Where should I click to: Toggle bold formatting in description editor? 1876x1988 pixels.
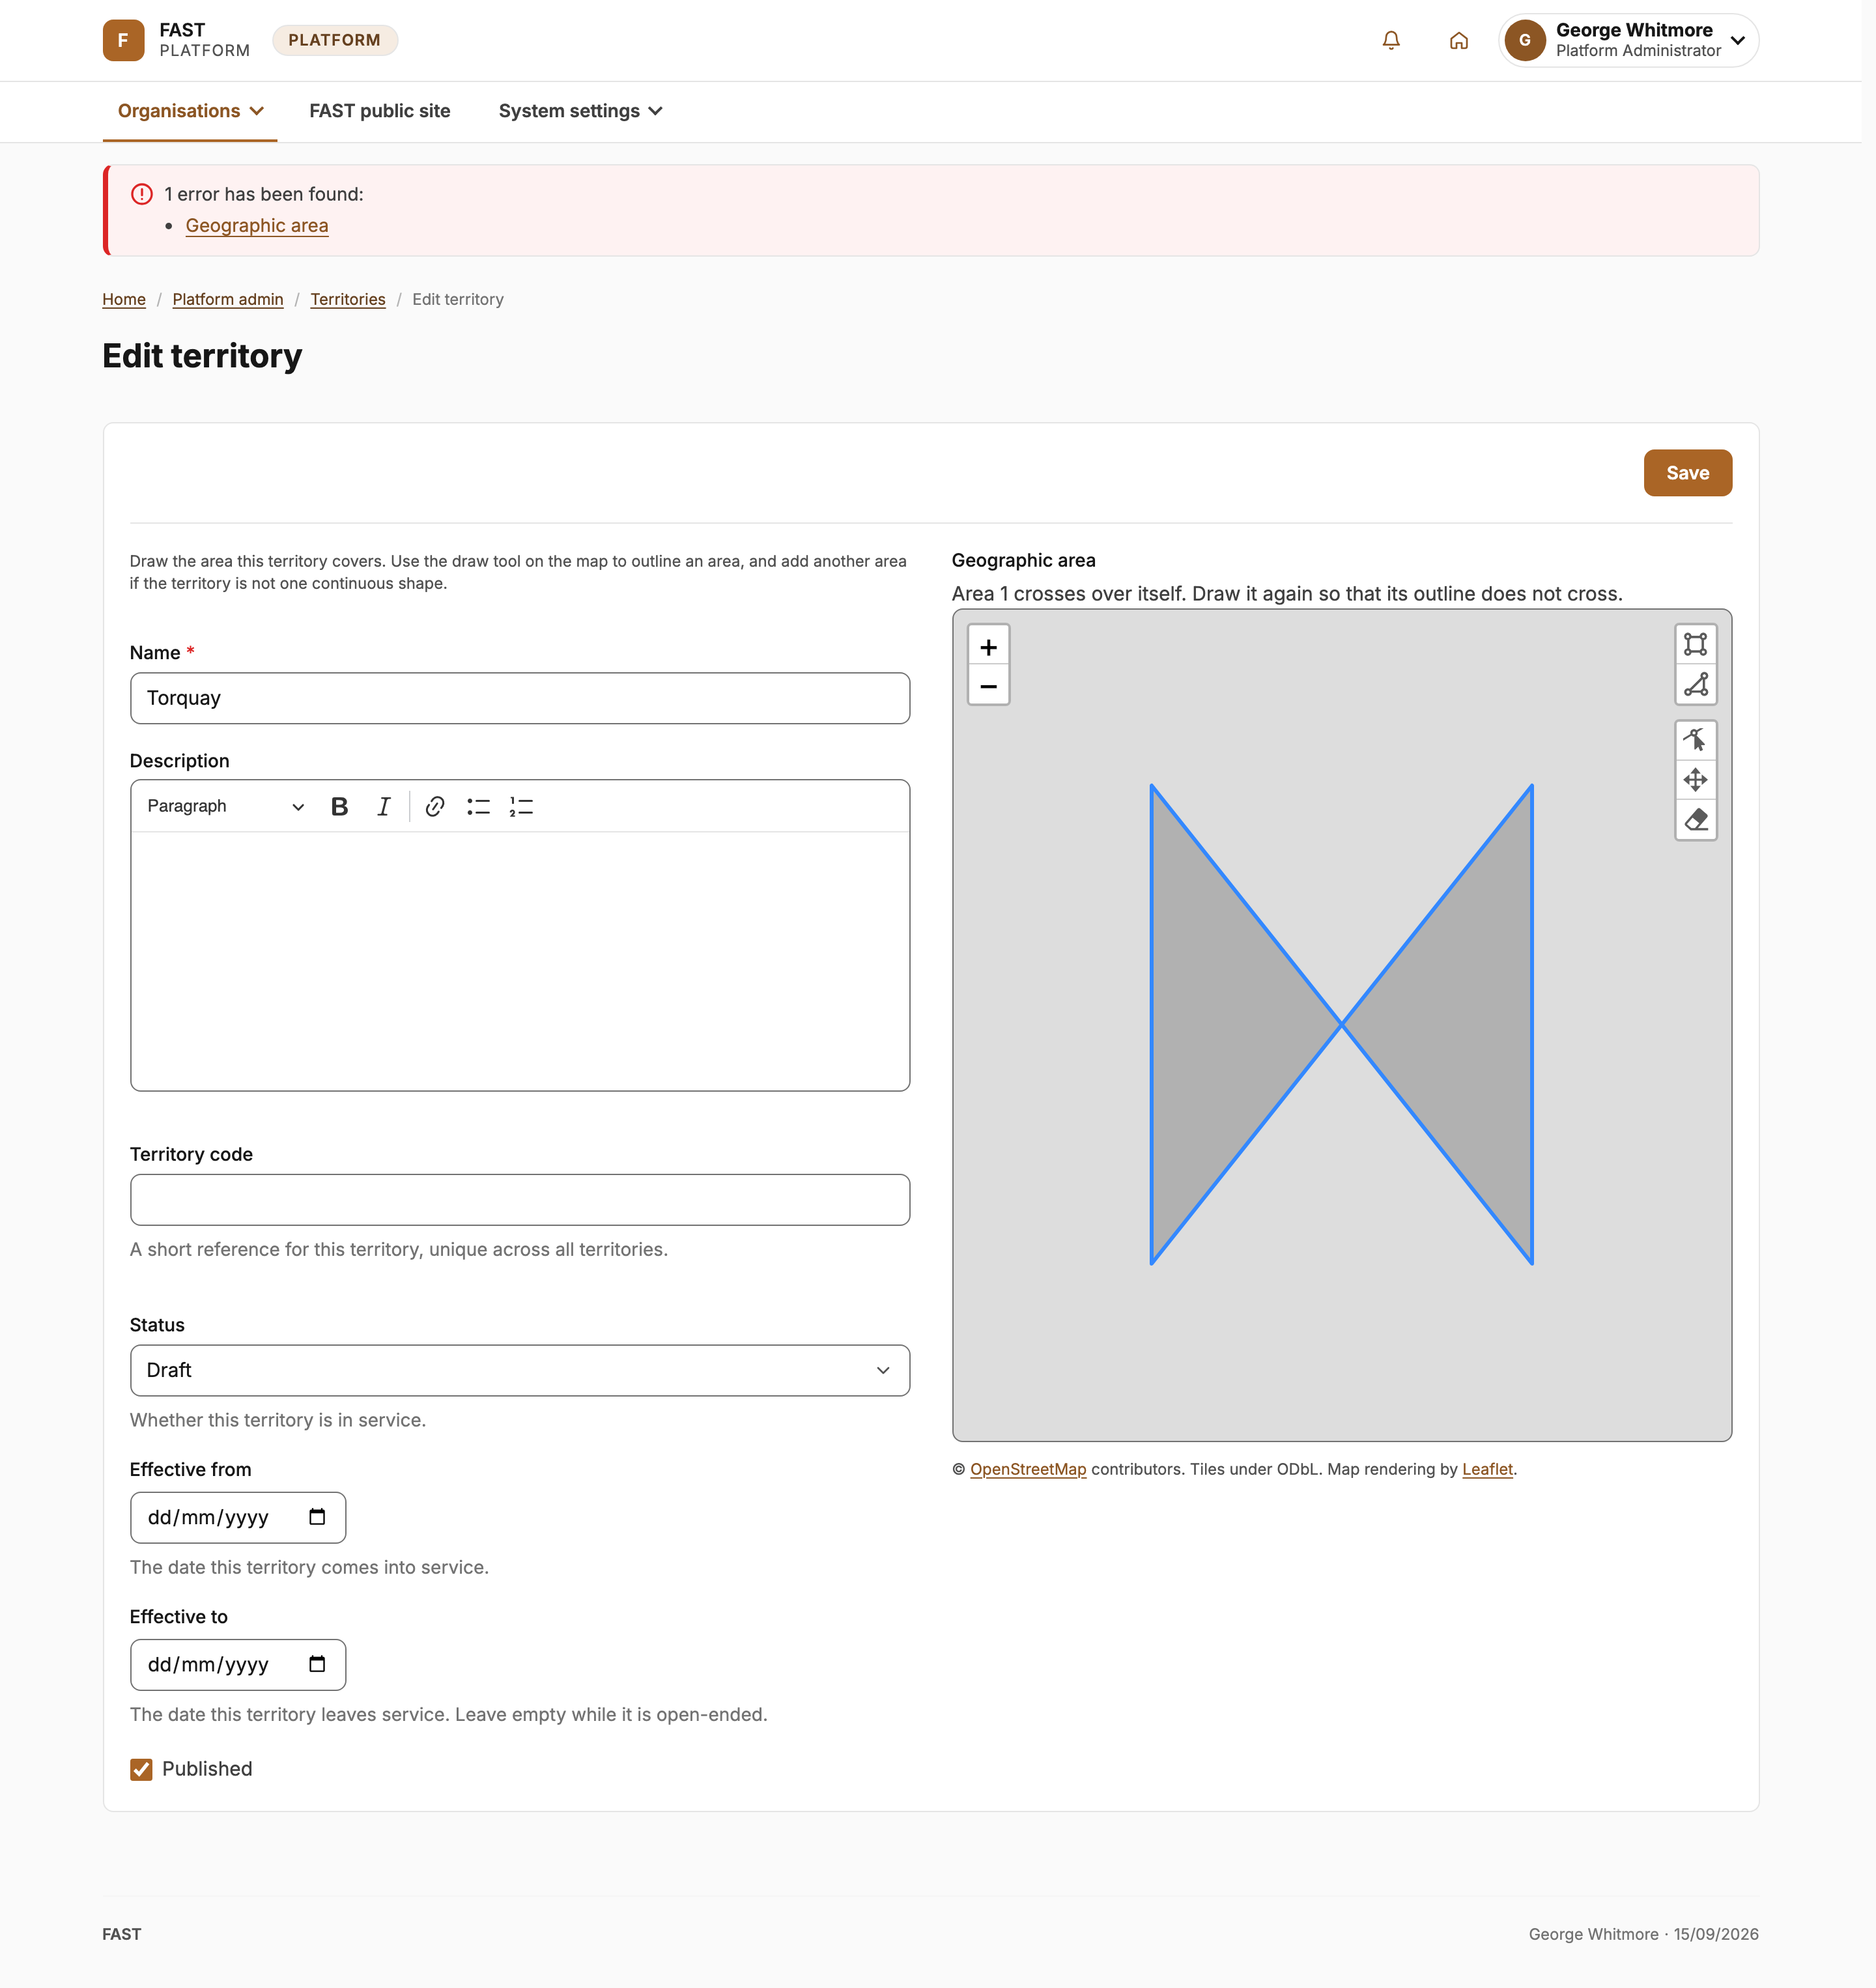(339, 806)
